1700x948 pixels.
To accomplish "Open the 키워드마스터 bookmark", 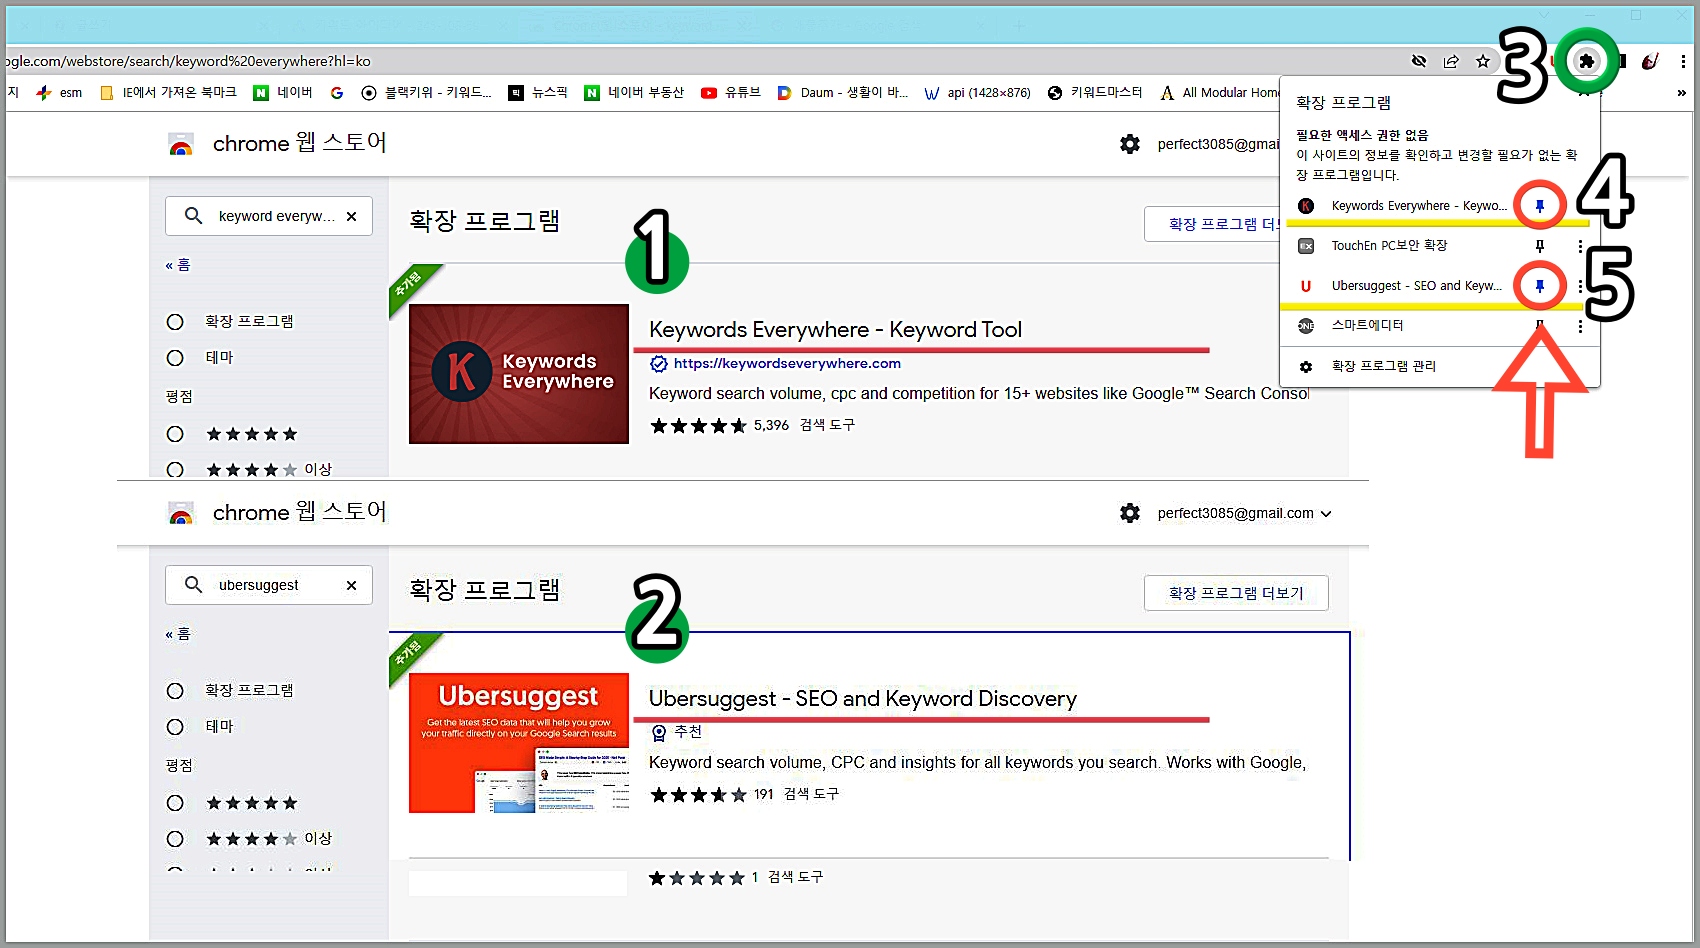I will tap(1095, 93).
